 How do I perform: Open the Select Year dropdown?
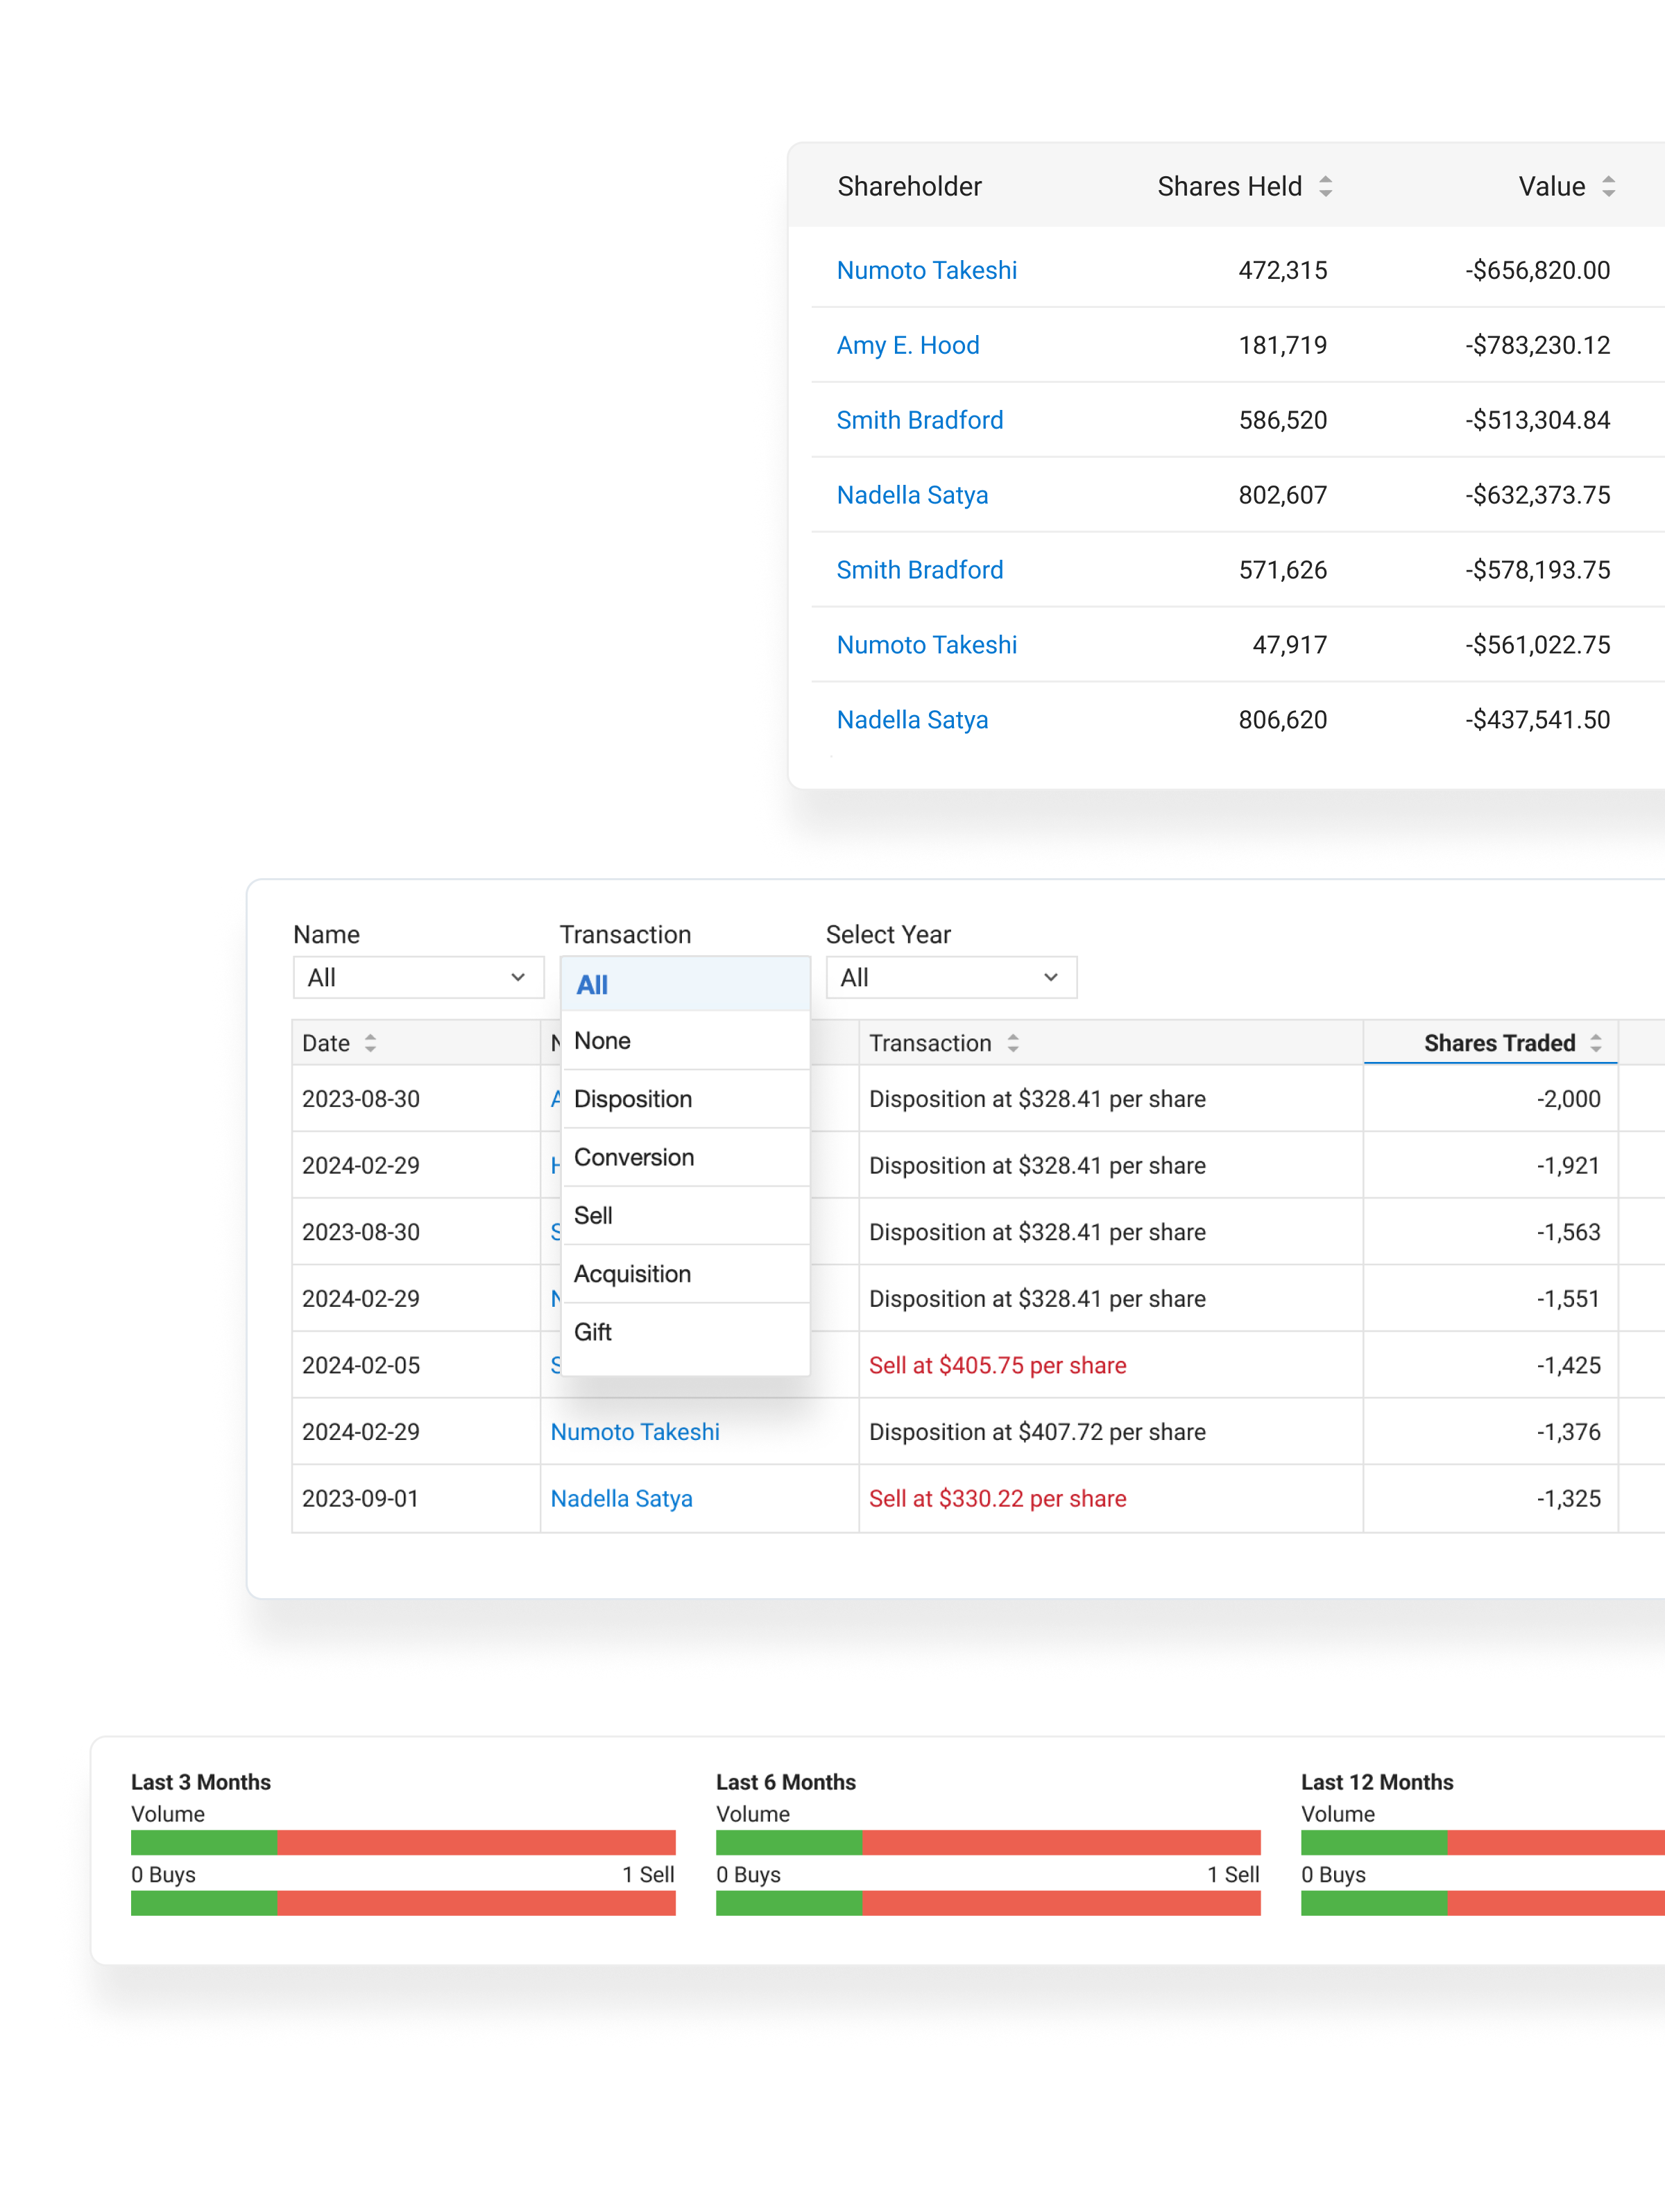pos(951,977)
